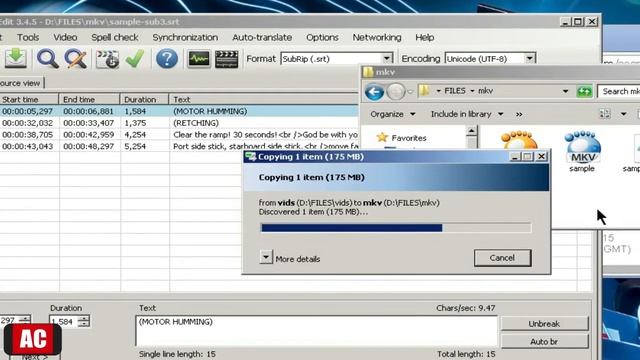Image resolution: width=640 pixels, height=360 pixels.
Task: Click the Duration spinner arrows
Action: [x=84, y=322]
